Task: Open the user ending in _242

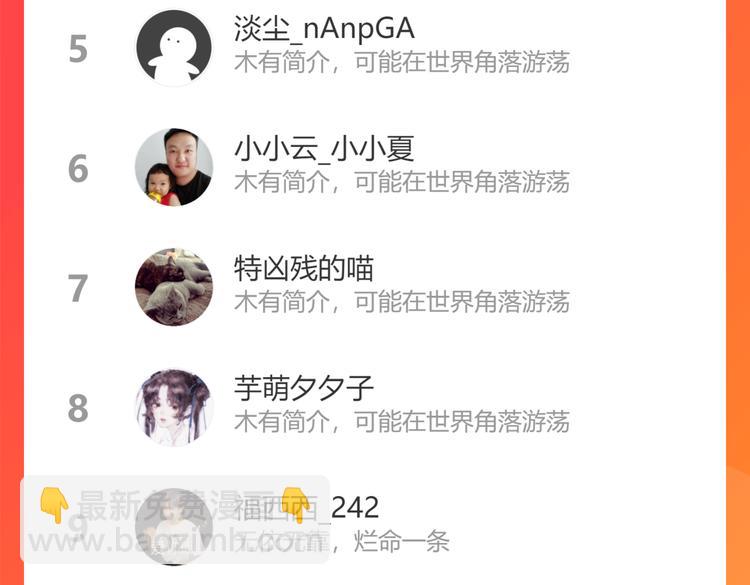Action: pyautogui.click(x=306, y=508)
